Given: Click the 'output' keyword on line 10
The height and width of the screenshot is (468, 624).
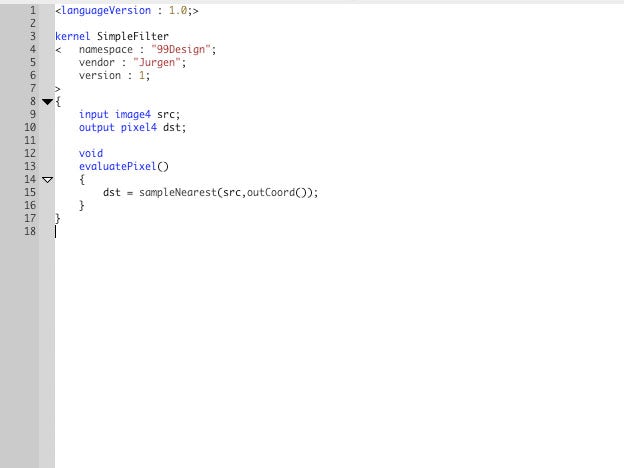Looking at the screenshot, I should click(97, 128).
